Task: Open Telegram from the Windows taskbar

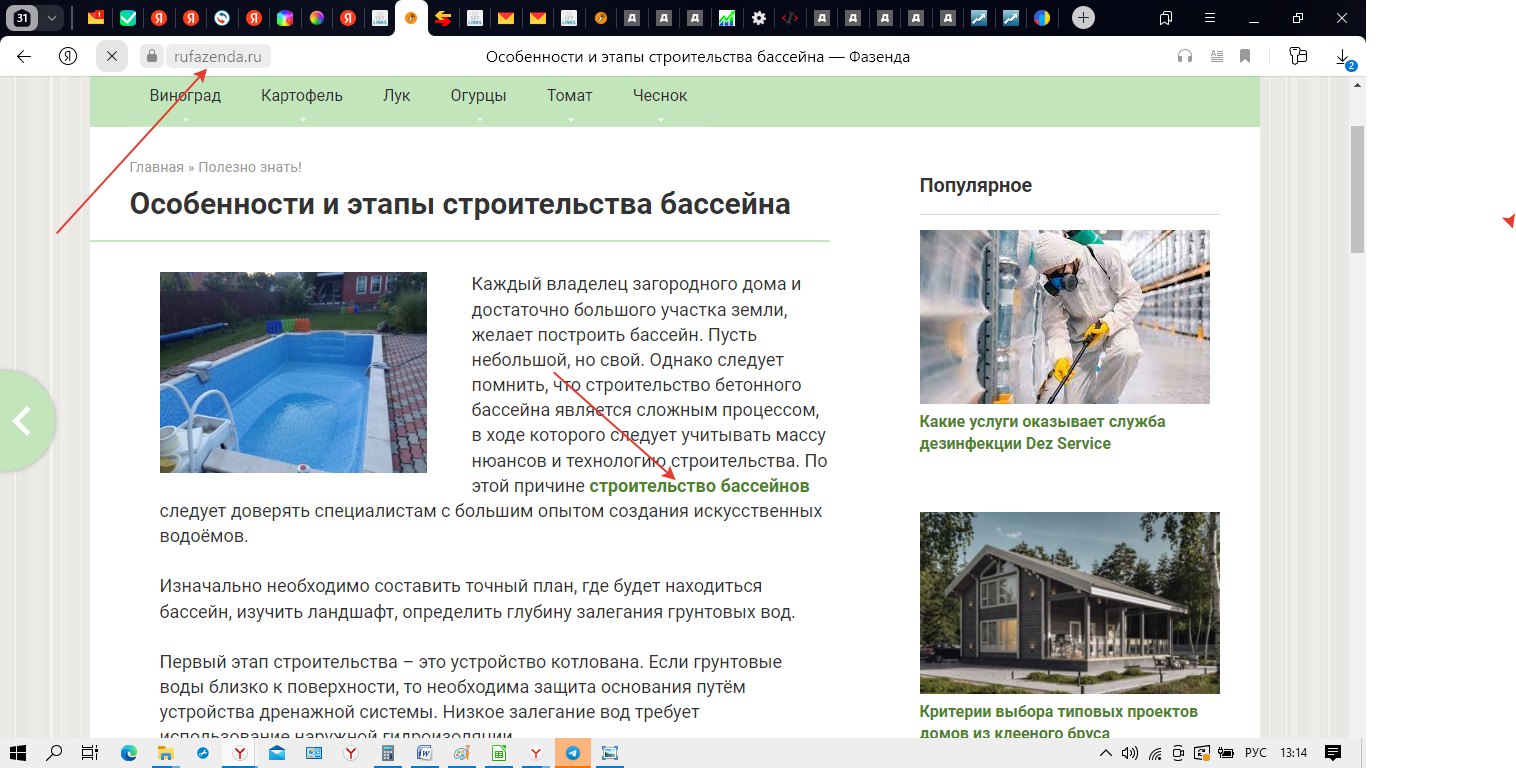Action: [573, 753]
